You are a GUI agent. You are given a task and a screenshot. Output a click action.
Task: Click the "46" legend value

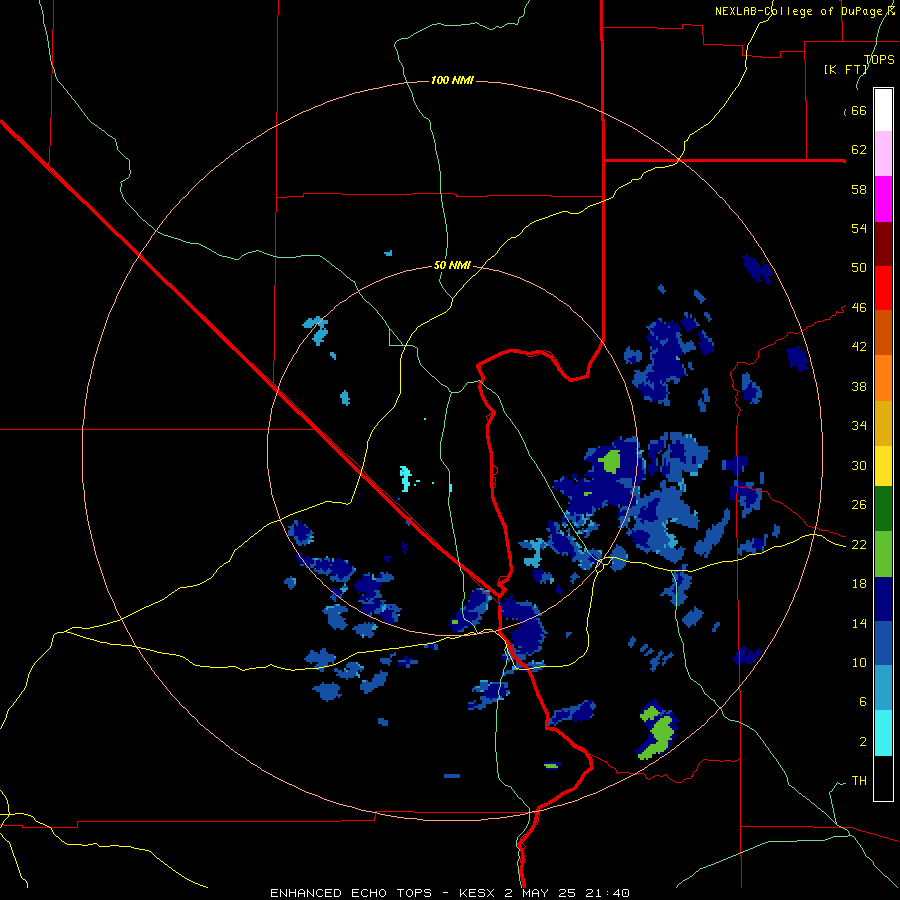click(x=859, y=307)
